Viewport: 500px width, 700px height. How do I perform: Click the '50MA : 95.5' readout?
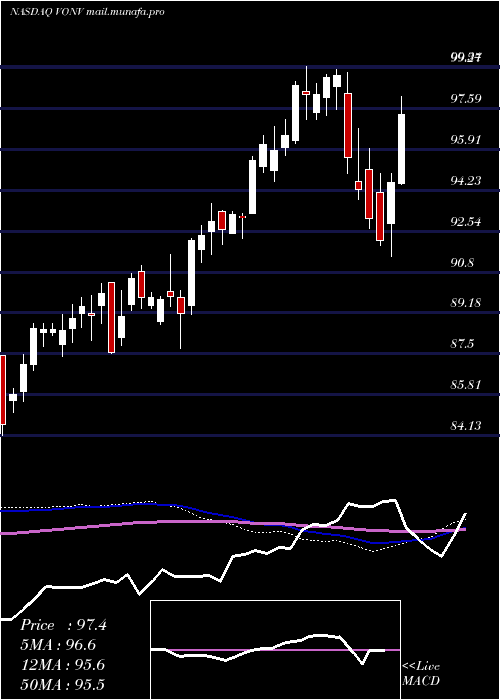point(62,684)
